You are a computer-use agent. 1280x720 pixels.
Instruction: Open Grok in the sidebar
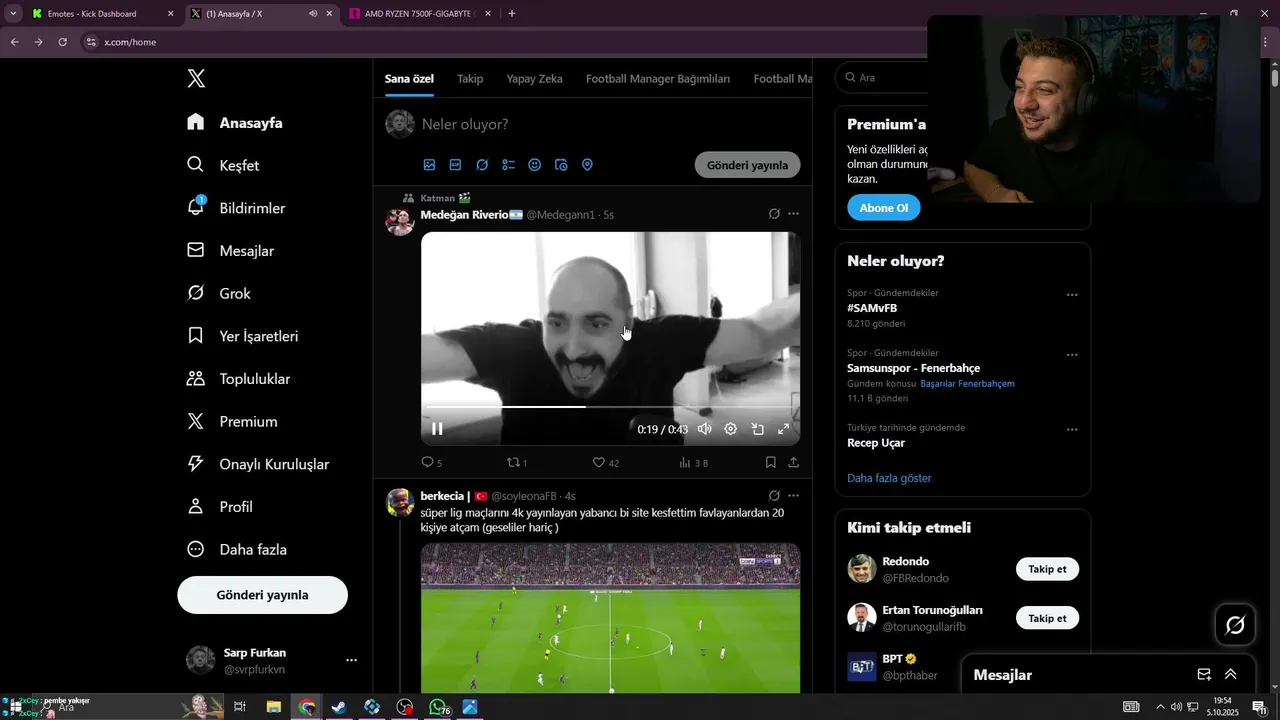pos(219,293)
